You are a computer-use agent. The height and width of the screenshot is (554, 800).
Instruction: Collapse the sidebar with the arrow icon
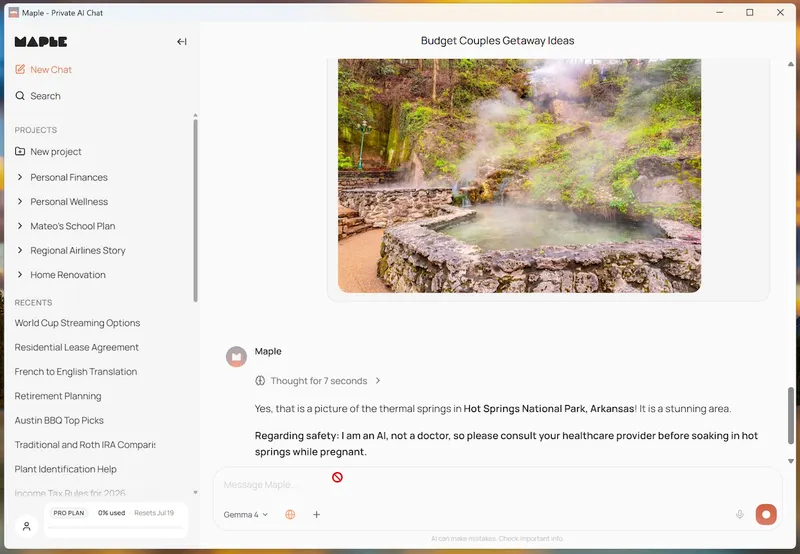coord(182,42)
